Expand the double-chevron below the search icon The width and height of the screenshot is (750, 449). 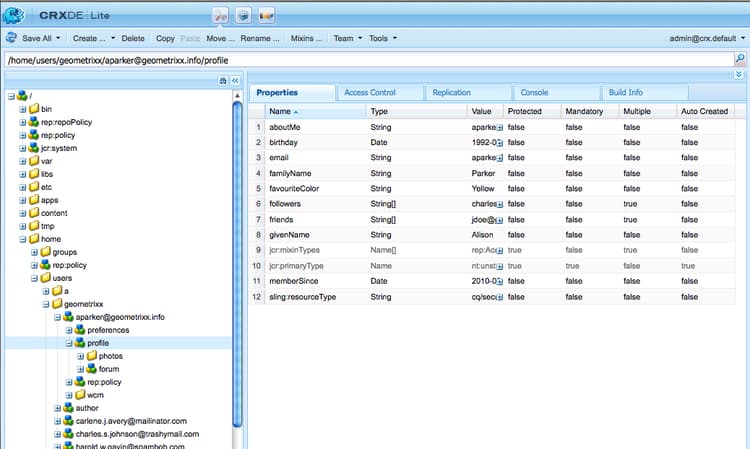[739, 74]
